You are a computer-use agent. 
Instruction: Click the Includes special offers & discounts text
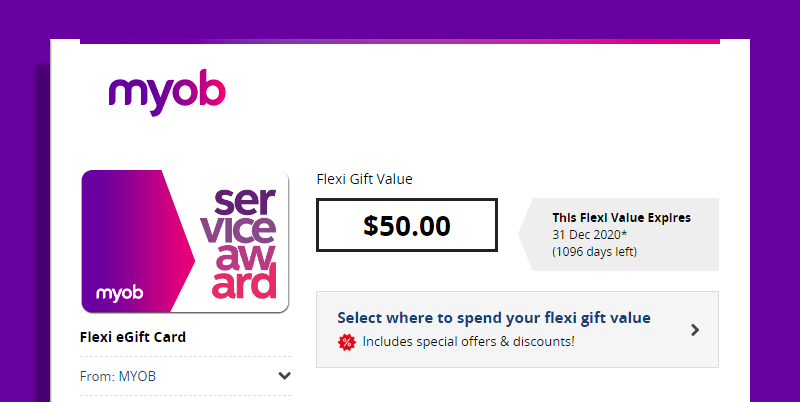468,342
